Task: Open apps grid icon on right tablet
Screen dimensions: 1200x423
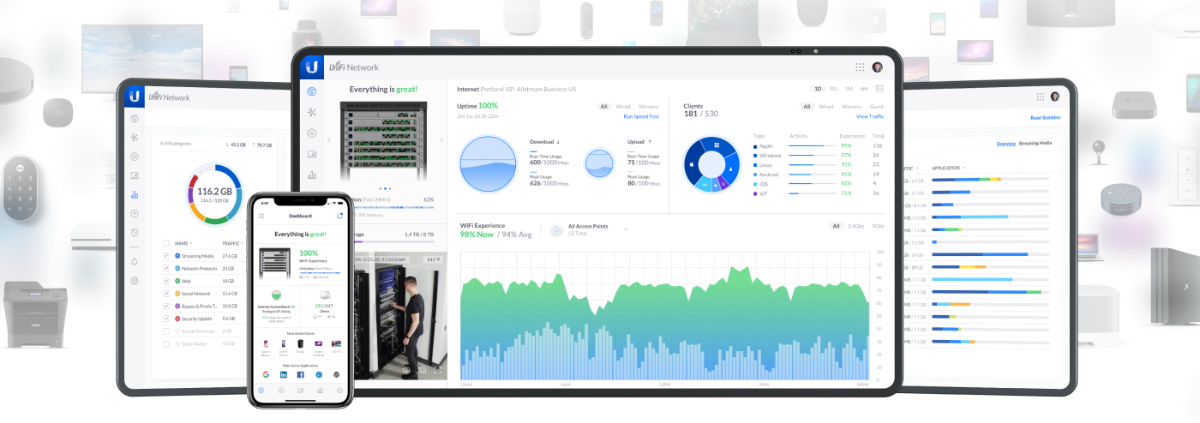Action: point(1038,97)
